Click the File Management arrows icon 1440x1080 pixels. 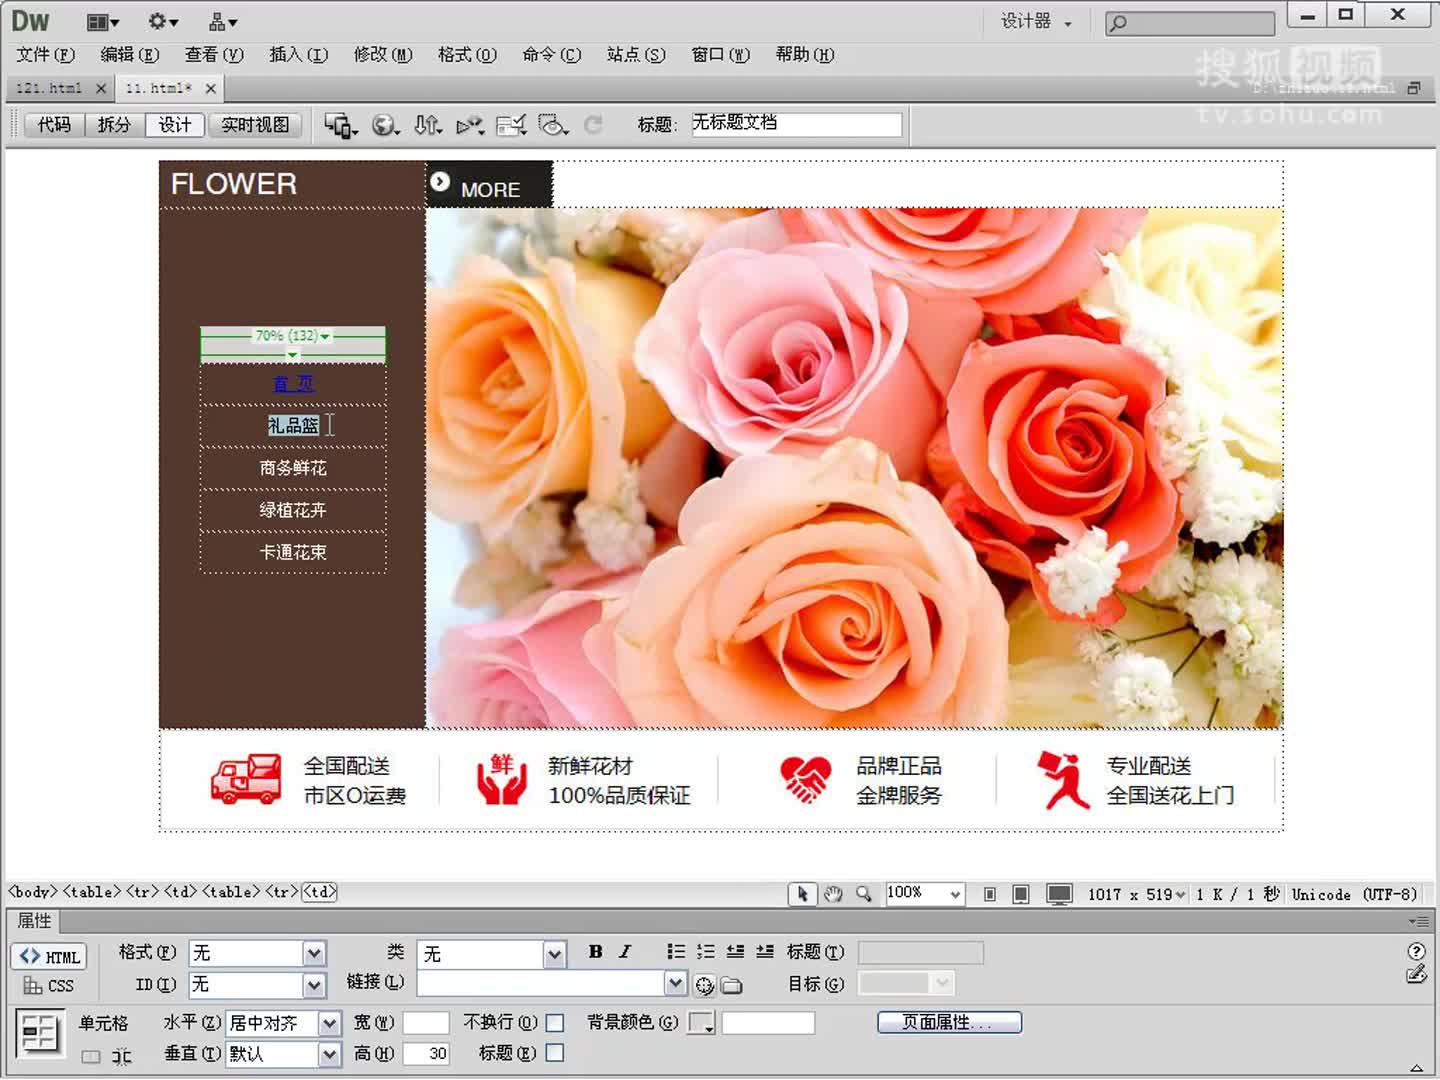point(428,125)
